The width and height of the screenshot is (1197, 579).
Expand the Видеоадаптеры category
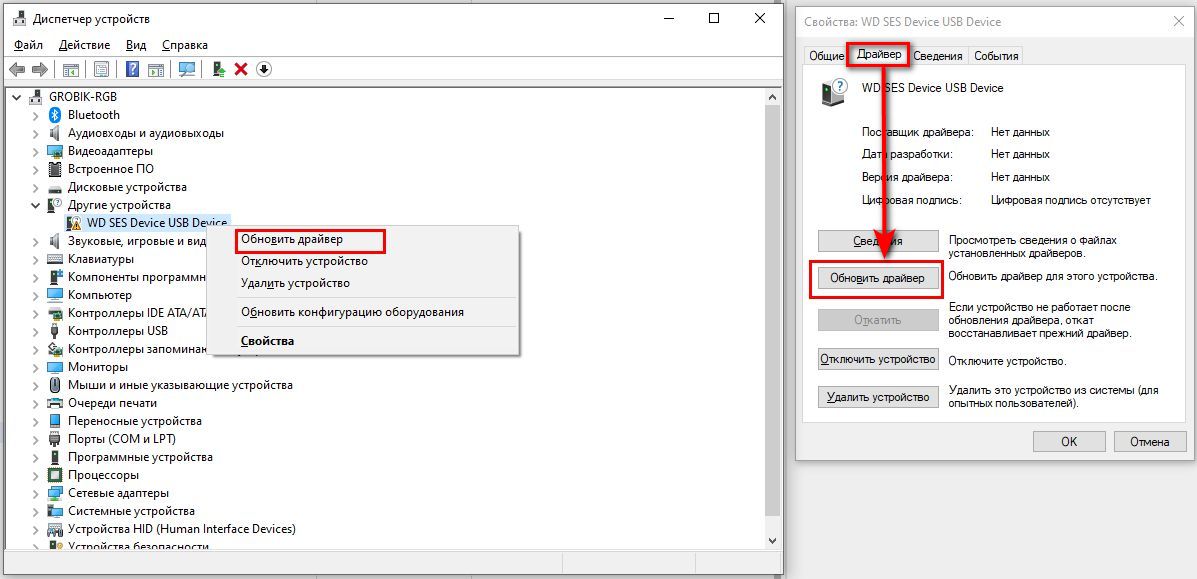(x=36, y=151)
